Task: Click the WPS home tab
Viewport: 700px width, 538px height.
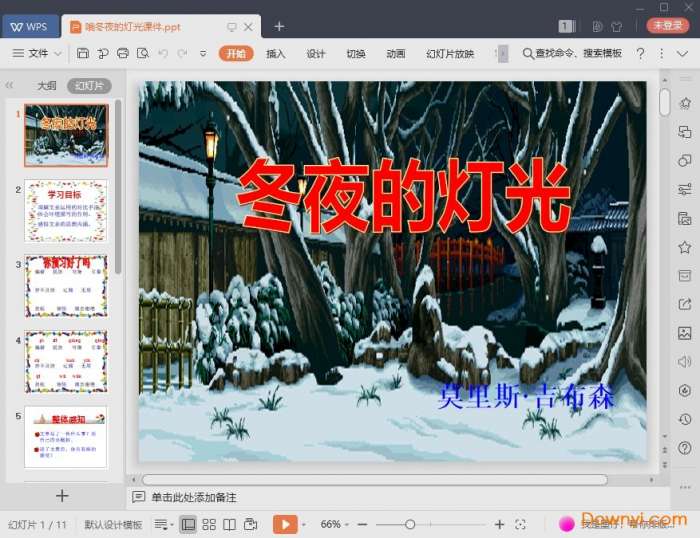Action: (30, 26)
